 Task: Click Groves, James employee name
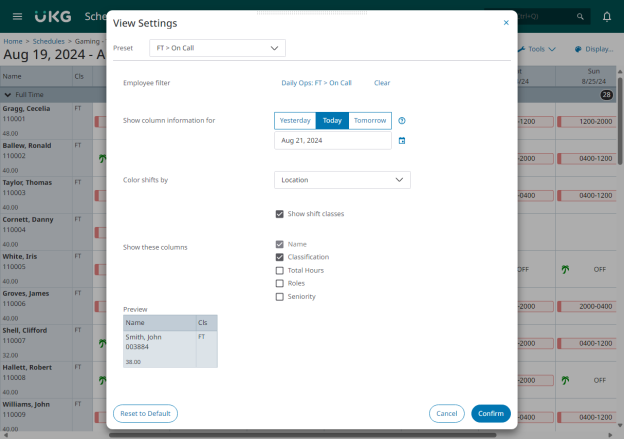click(26, 294)
